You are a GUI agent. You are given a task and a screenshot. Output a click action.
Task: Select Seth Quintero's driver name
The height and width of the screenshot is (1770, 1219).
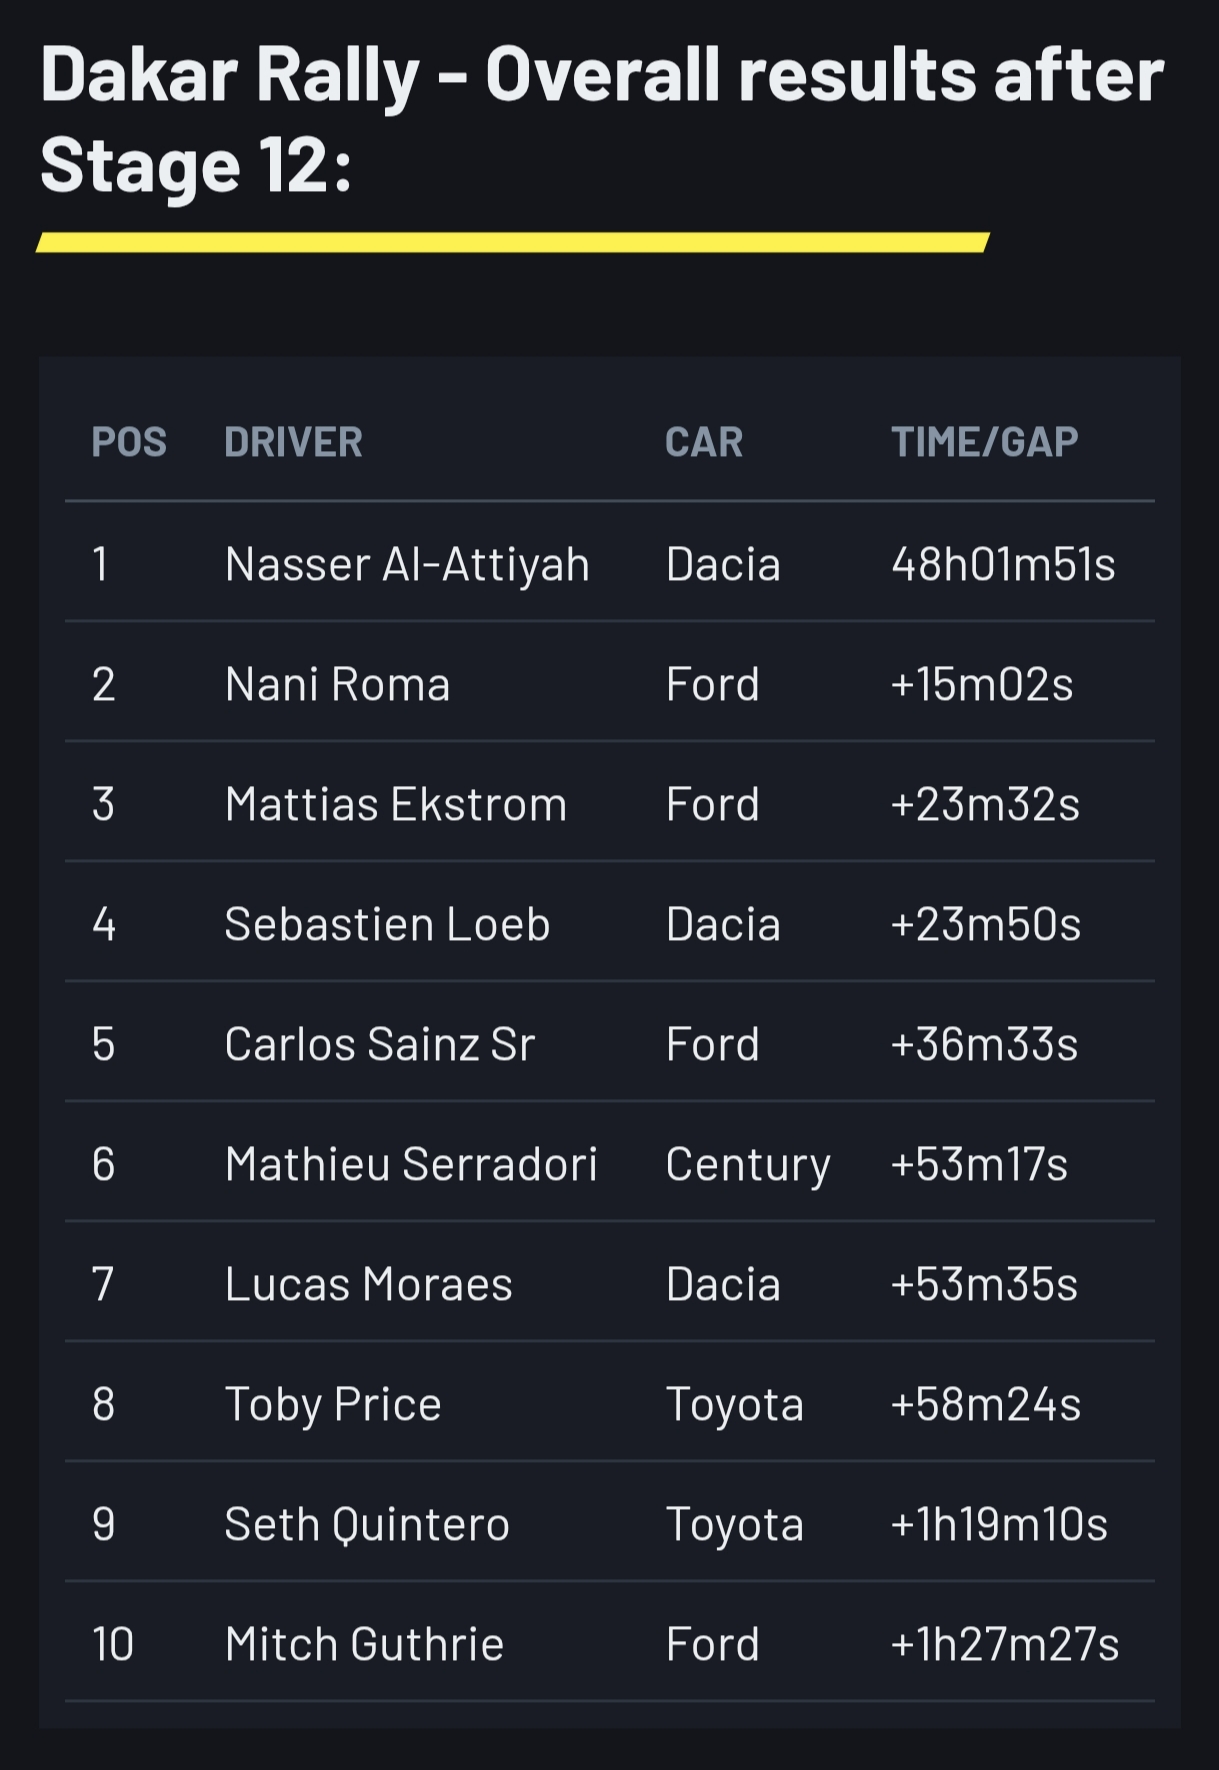point(367,1524)
